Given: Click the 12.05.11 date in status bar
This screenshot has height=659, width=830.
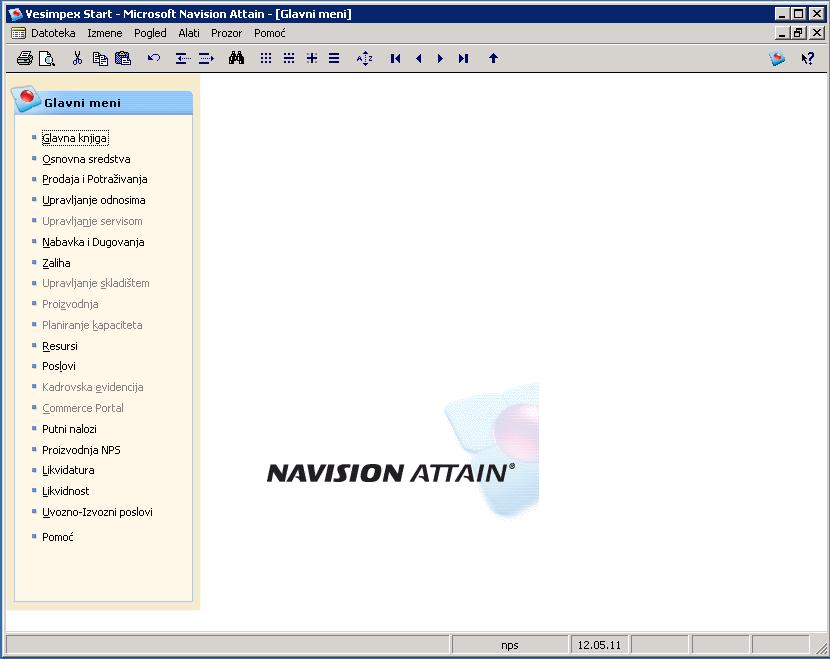Looking at the screenshot, I should (599, 645).
